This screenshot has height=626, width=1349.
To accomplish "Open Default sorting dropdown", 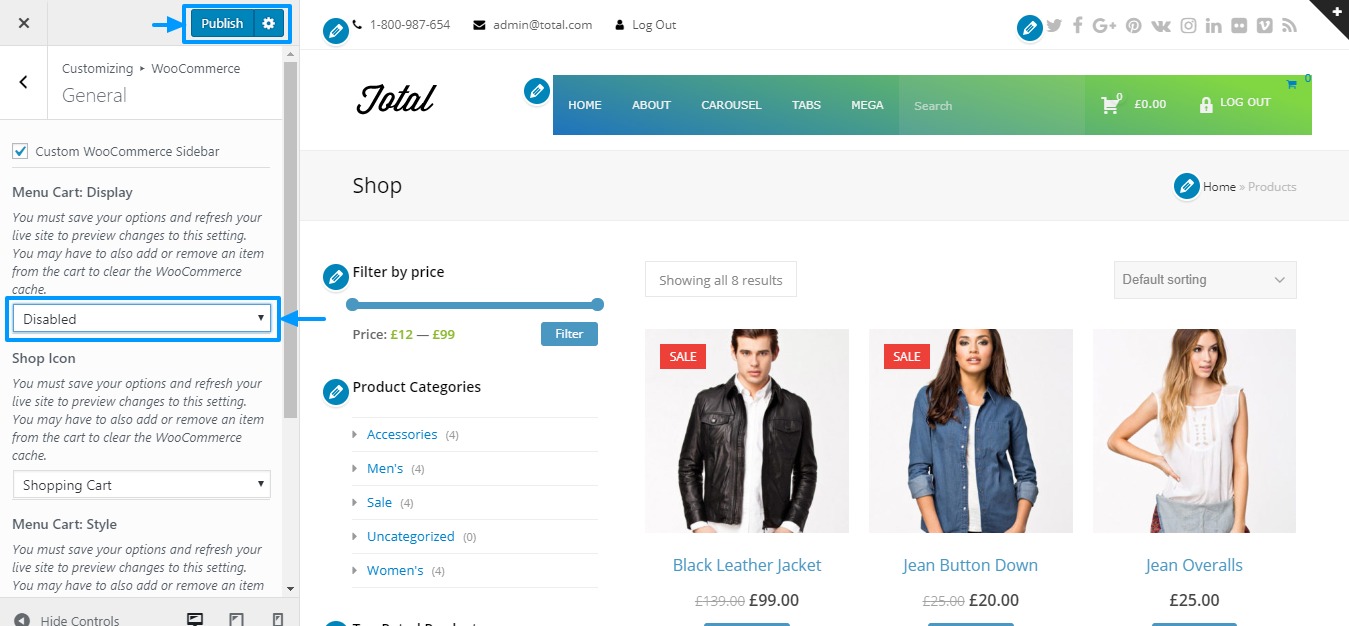I will (x=1205, y=280).
